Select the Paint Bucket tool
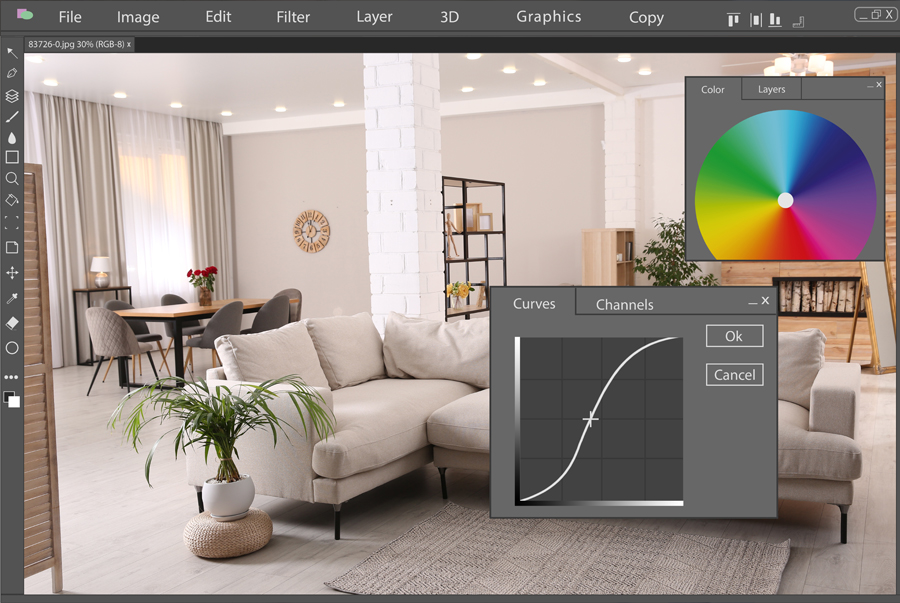This screenshot has width=900, height=603. [x=12, y=200]
